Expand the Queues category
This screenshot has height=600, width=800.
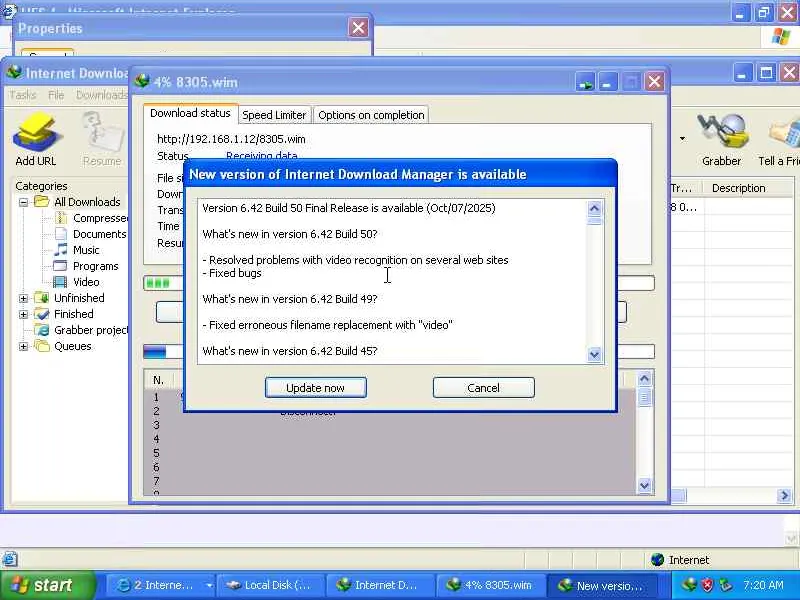(x=23, y=346)
